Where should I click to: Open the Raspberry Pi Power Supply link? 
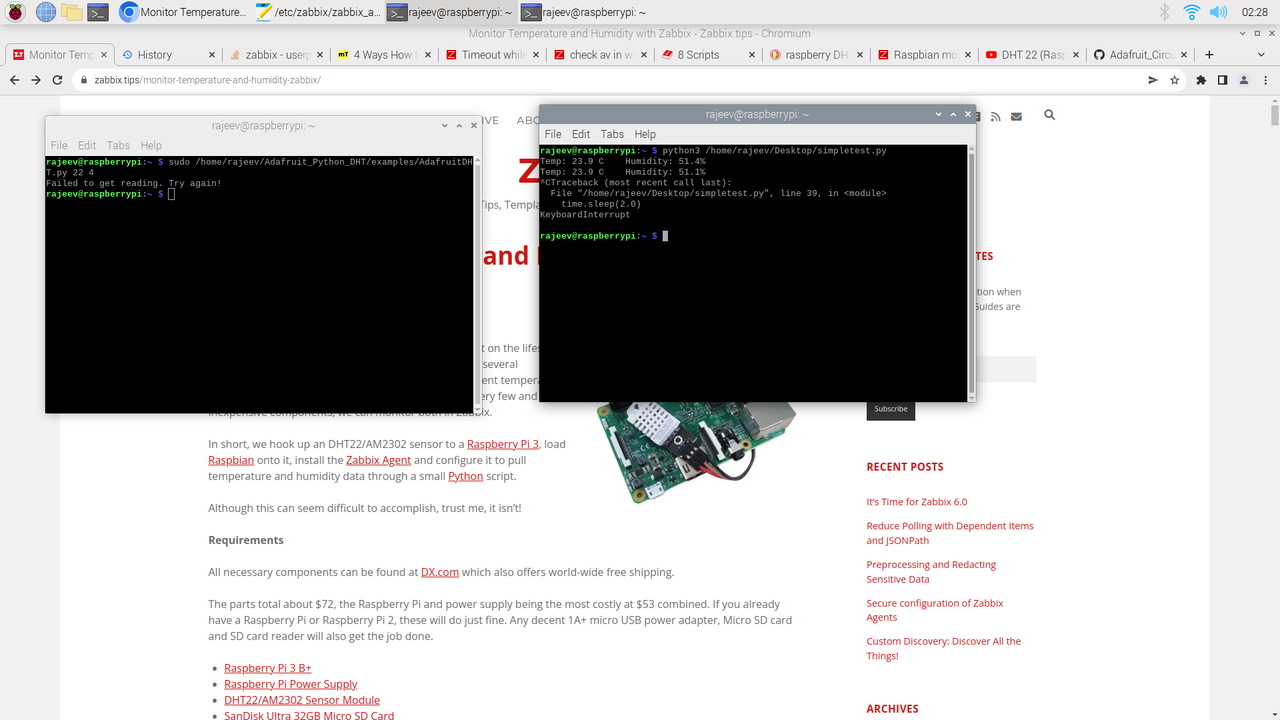291,684
